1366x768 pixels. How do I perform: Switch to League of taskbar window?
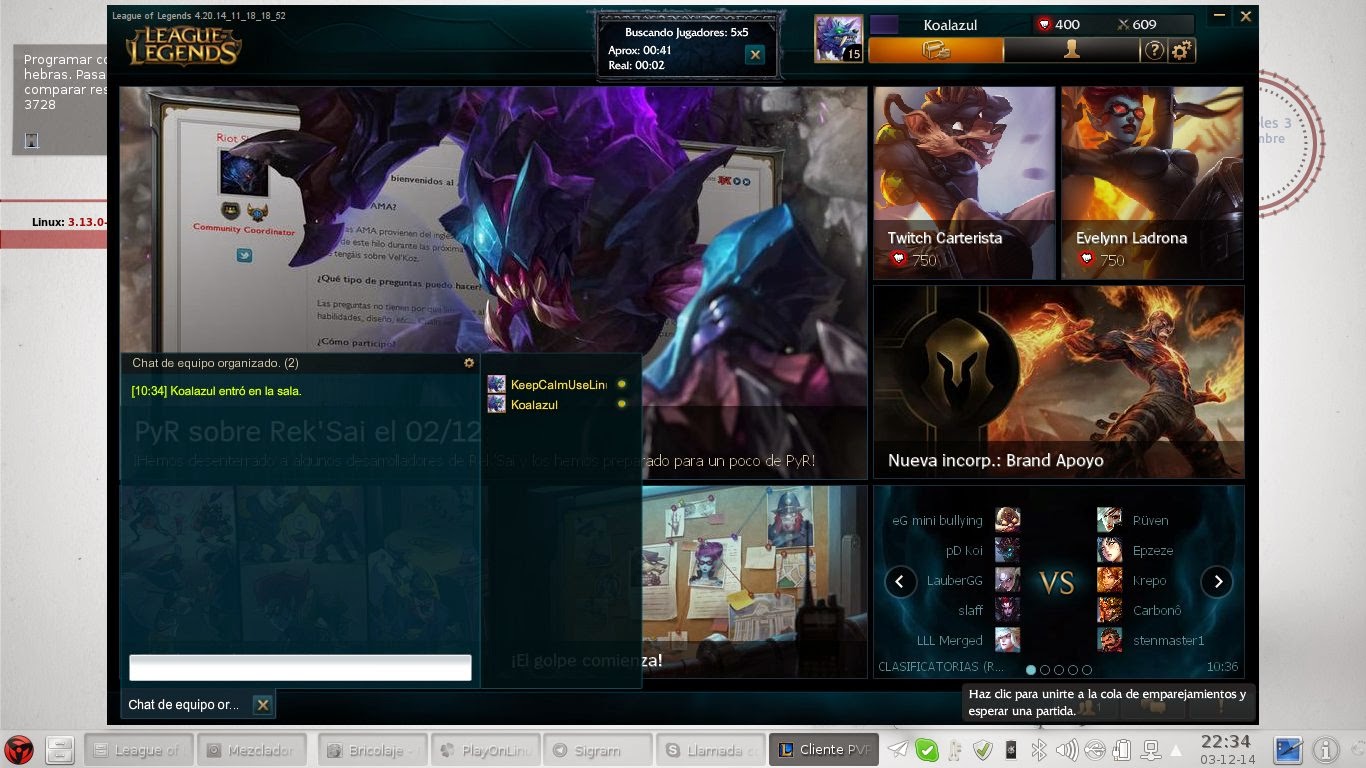coord(138,749)
